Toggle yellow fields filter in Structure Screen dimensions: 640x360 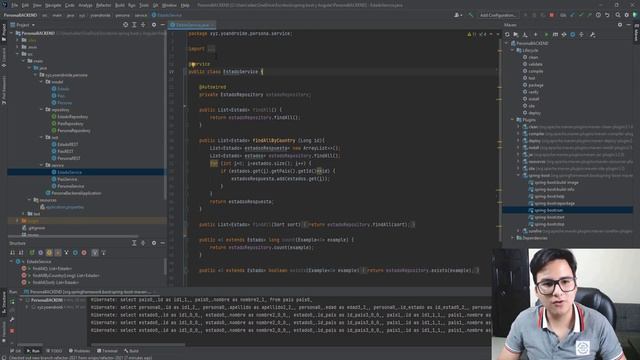coord(49,253)
